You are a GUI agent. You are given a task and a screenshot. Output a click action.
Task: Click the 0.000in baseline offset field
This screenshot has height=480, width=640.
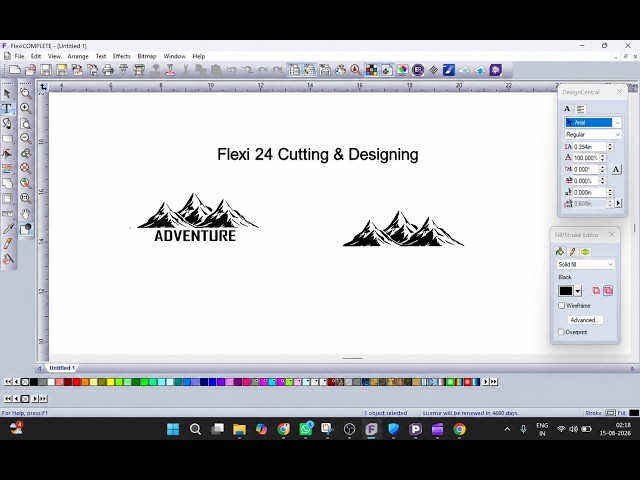click(x=590, y=192)
